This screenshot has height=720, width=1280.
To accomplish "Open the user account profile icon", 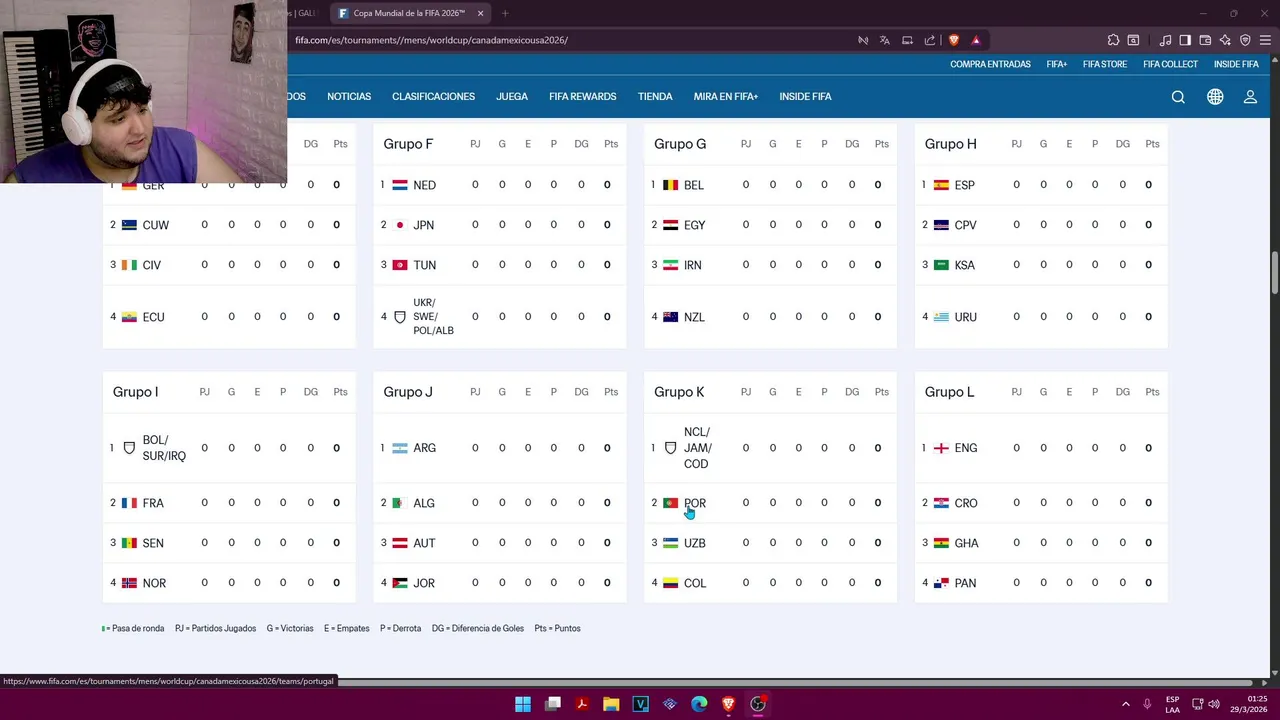I will pos(1250,97).
